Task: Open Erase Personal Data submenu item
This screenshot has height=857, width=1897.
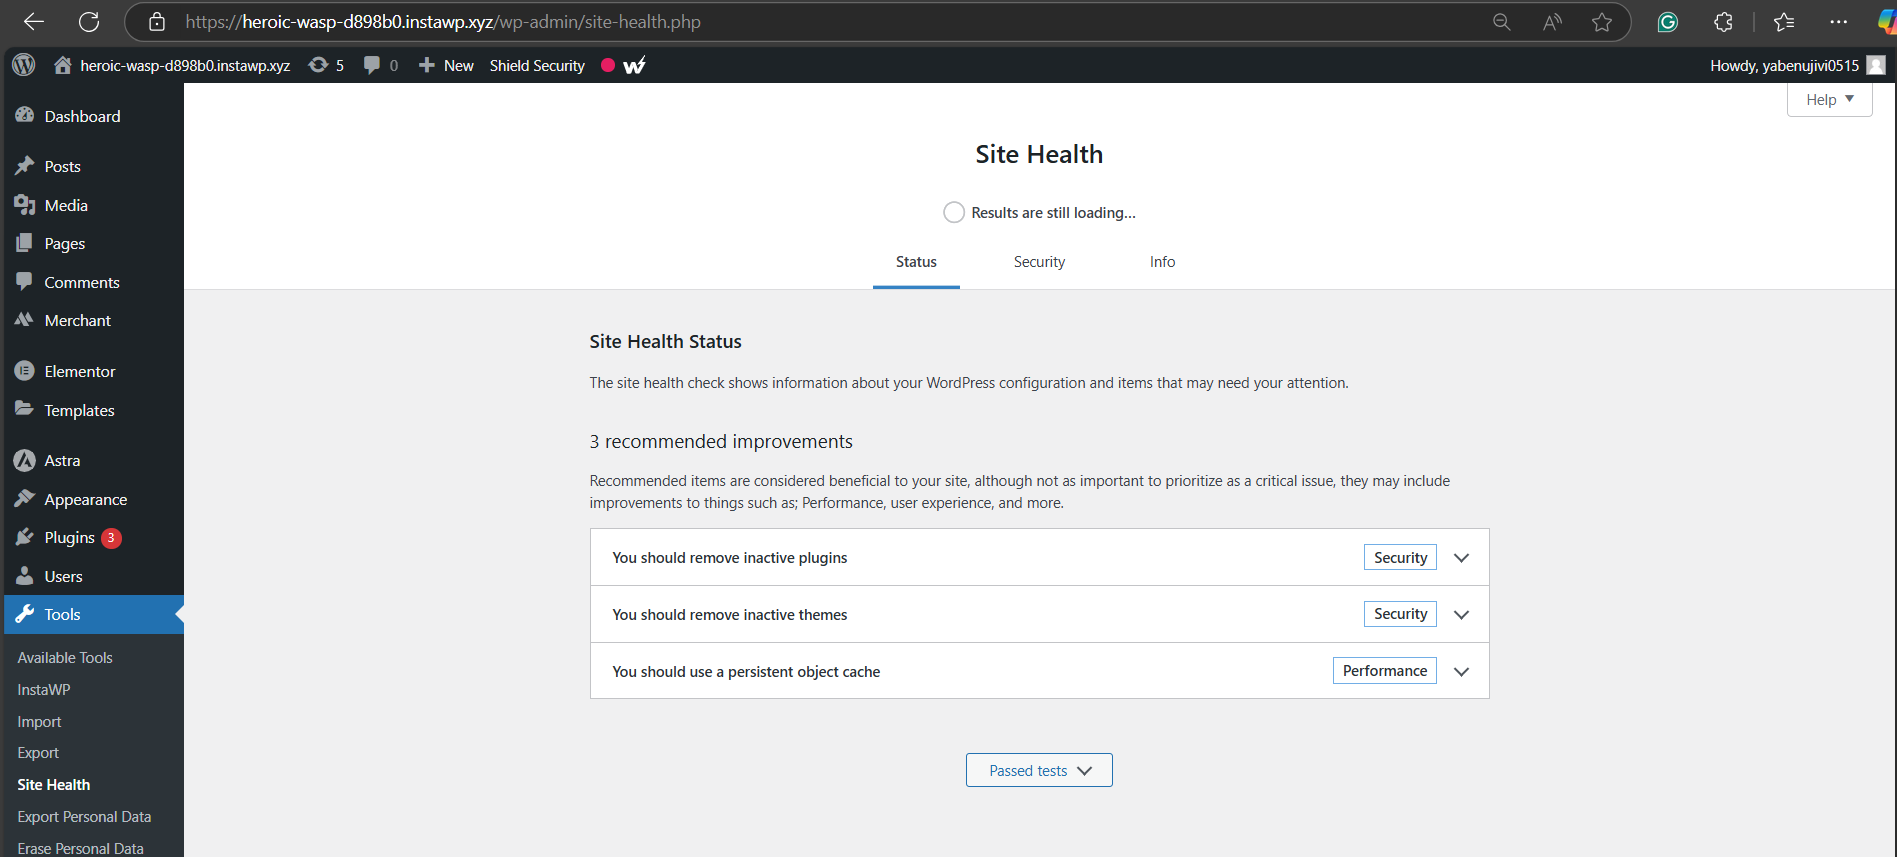Action: (x=80, y=848)
